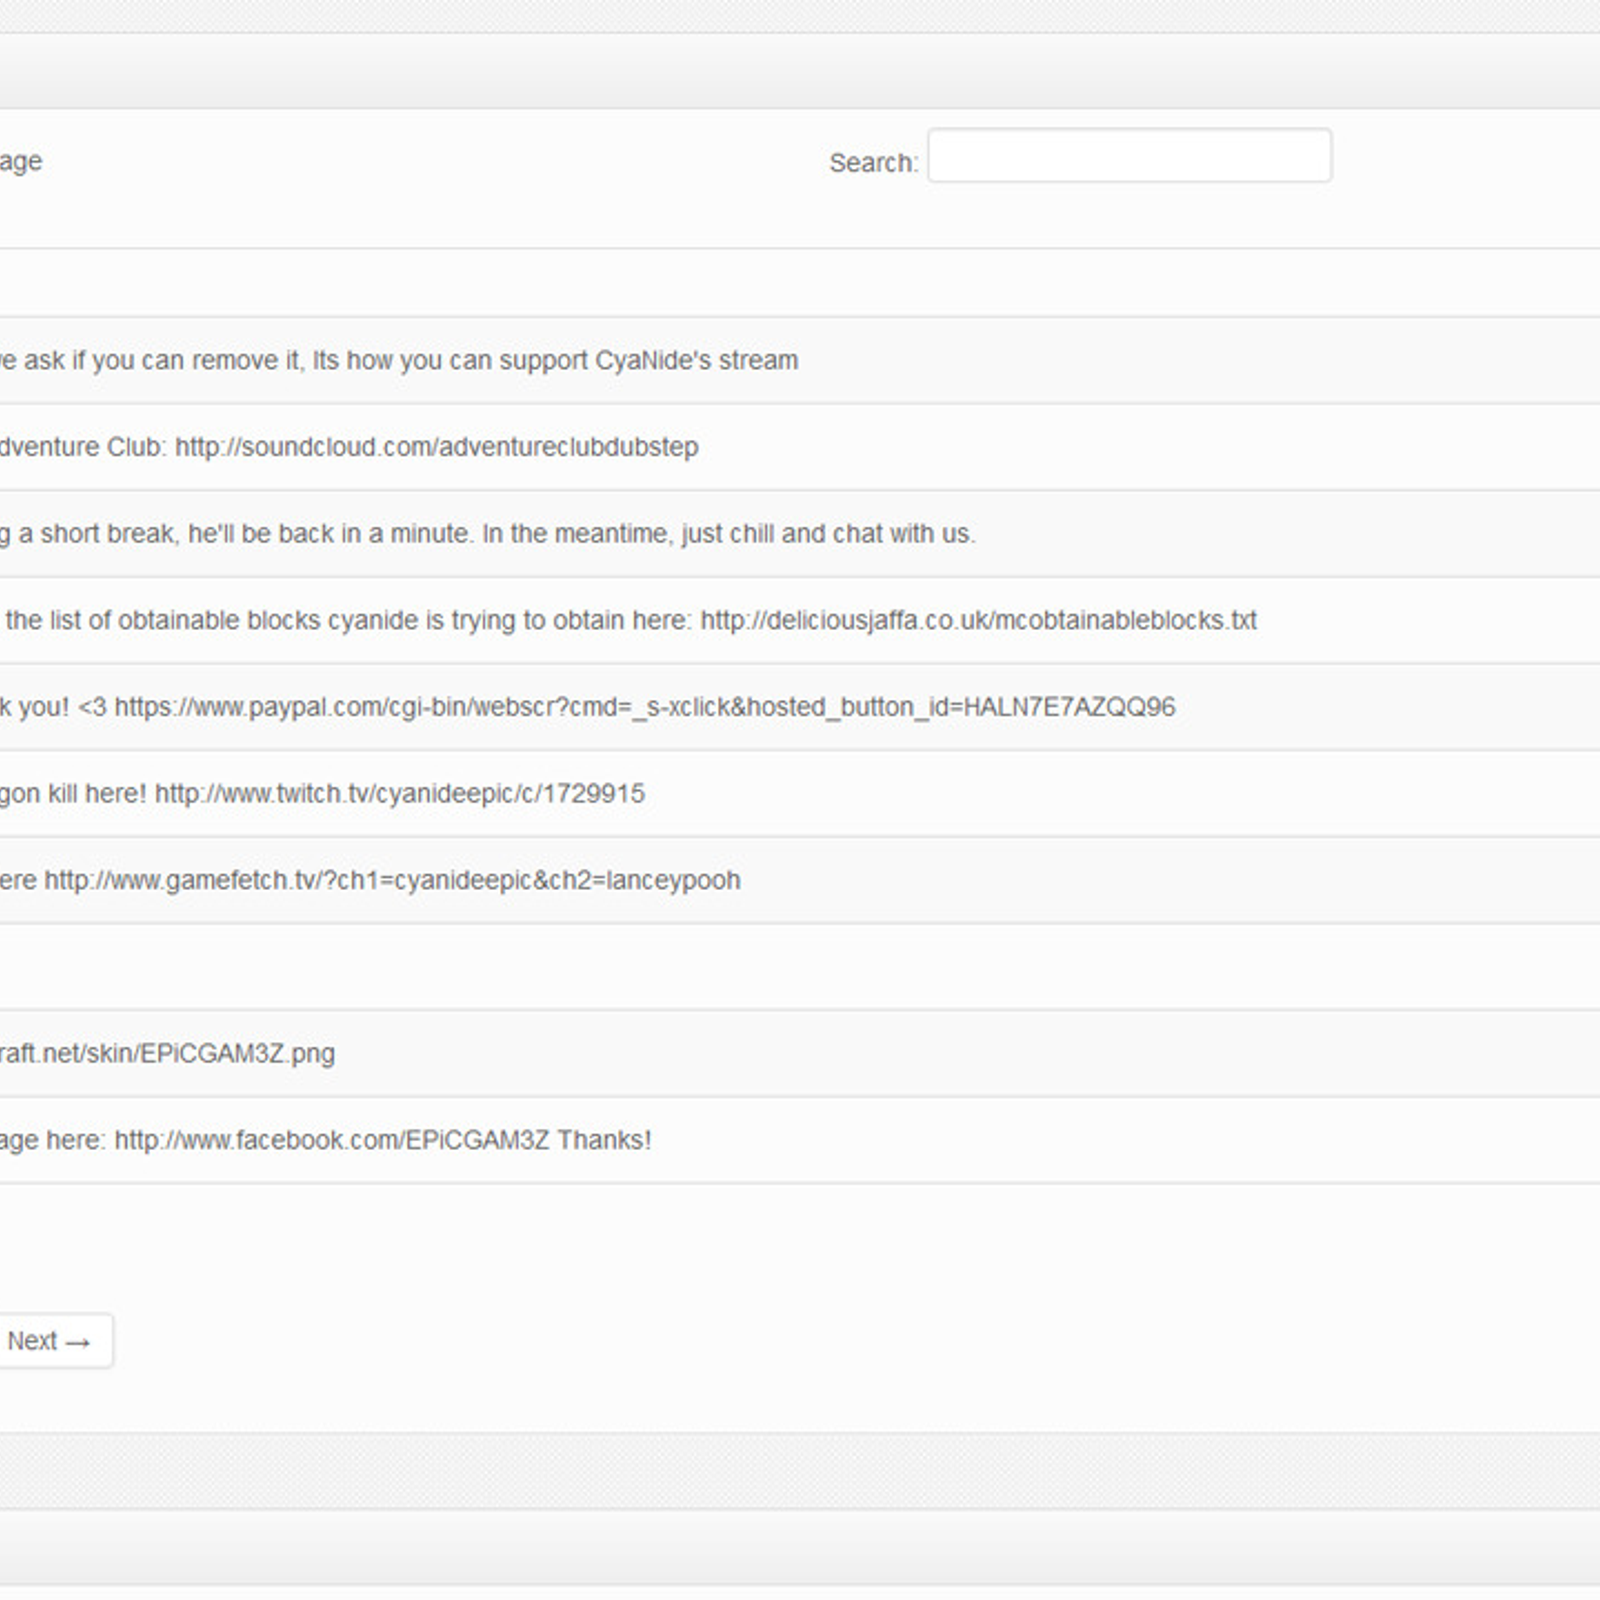
Task: Select the short break message row
Action: click(x=800, y=534)
